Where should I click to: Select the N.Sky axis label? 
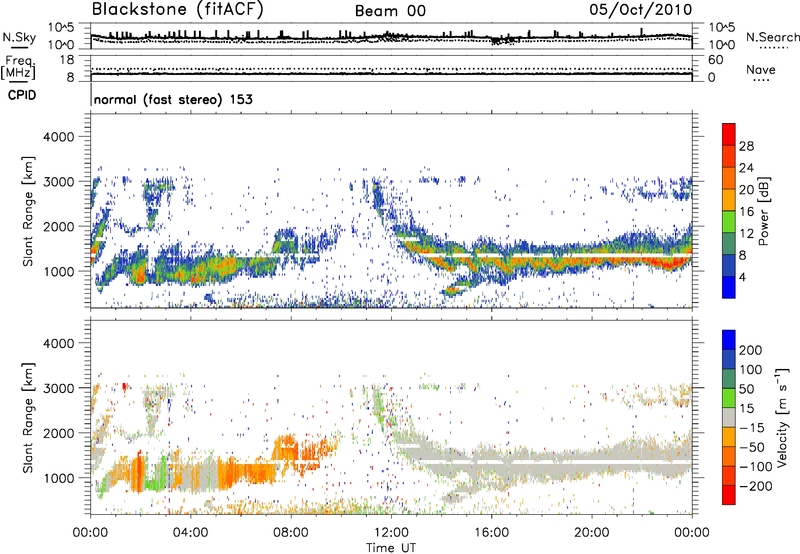click(x=19, y=37)
